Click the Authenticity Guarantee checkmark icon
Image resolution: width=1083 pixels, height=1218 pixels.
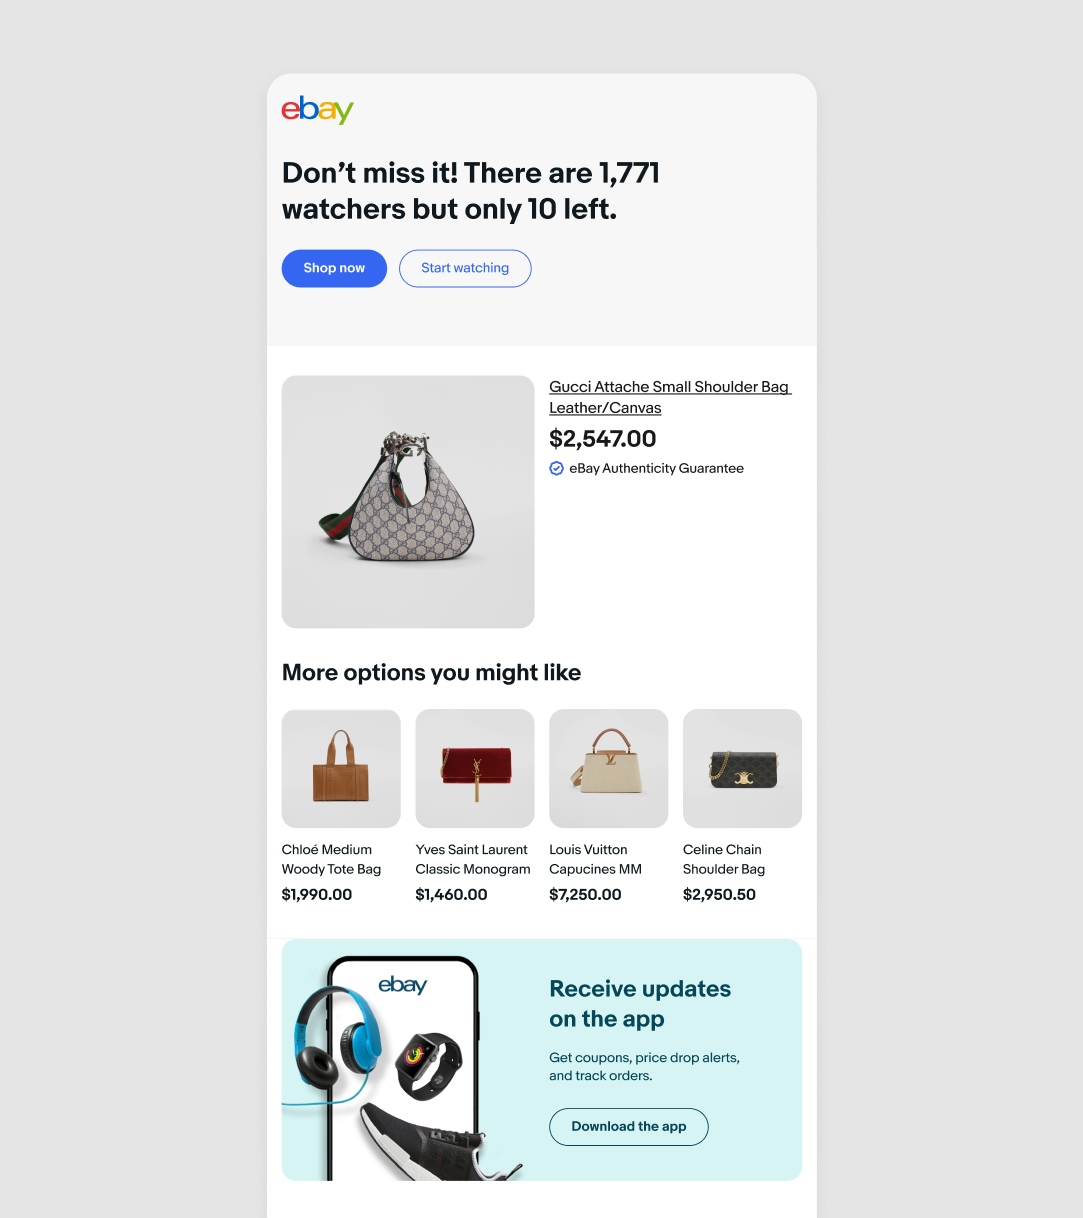(x=557, y=468)
